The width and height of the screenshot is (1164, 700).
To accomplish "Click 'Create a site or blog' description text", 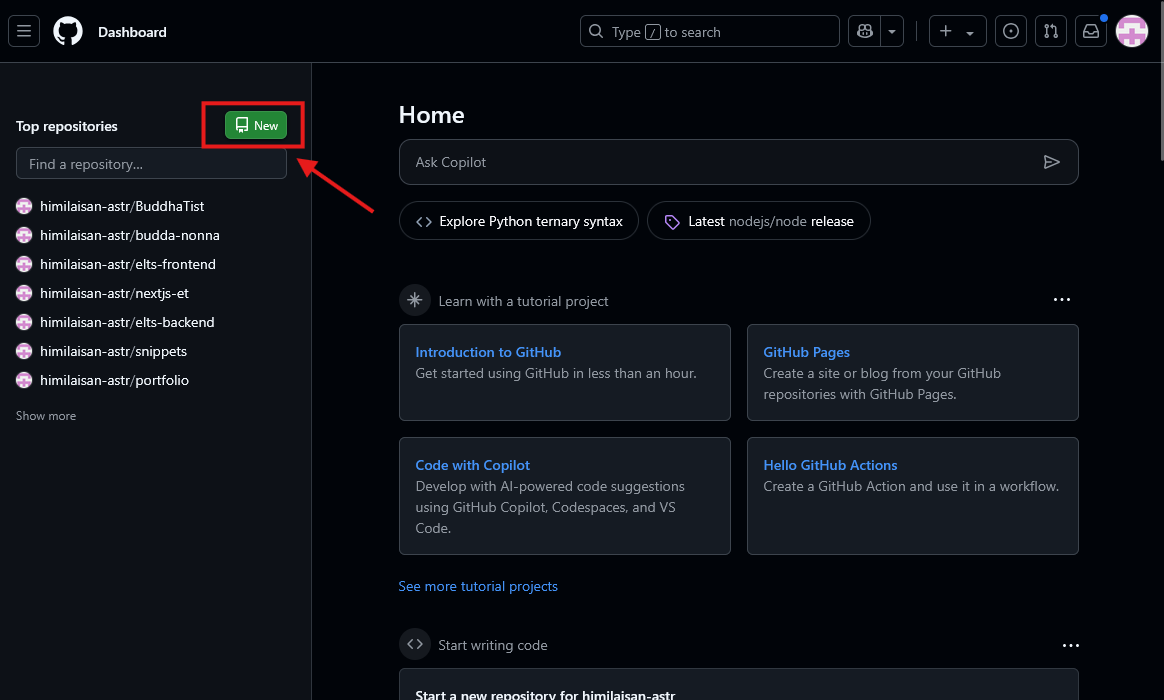I will 882,384.
